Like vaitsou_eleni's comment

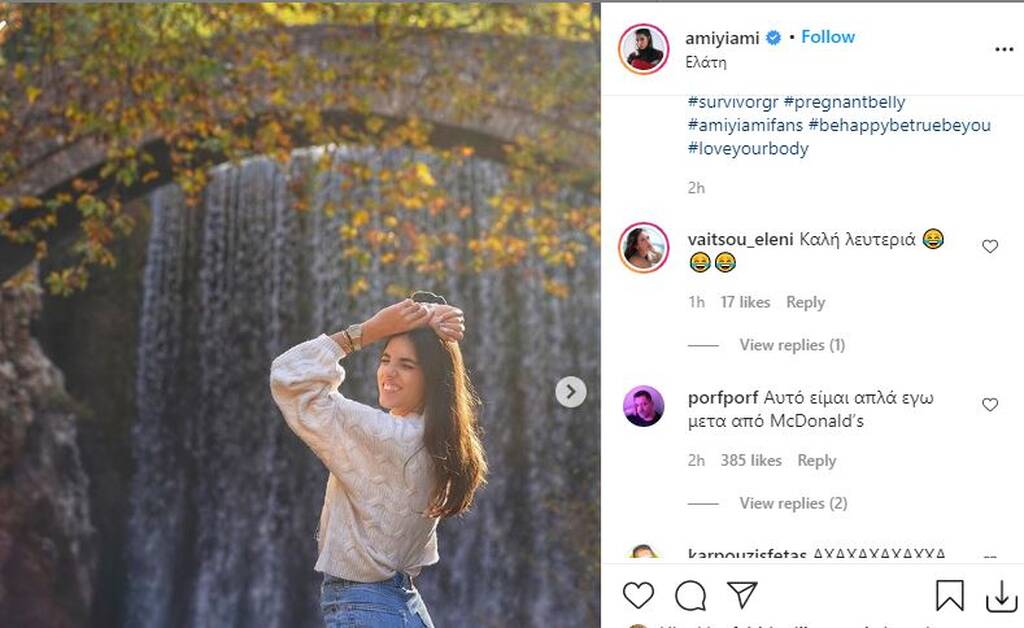coord(990,246)
